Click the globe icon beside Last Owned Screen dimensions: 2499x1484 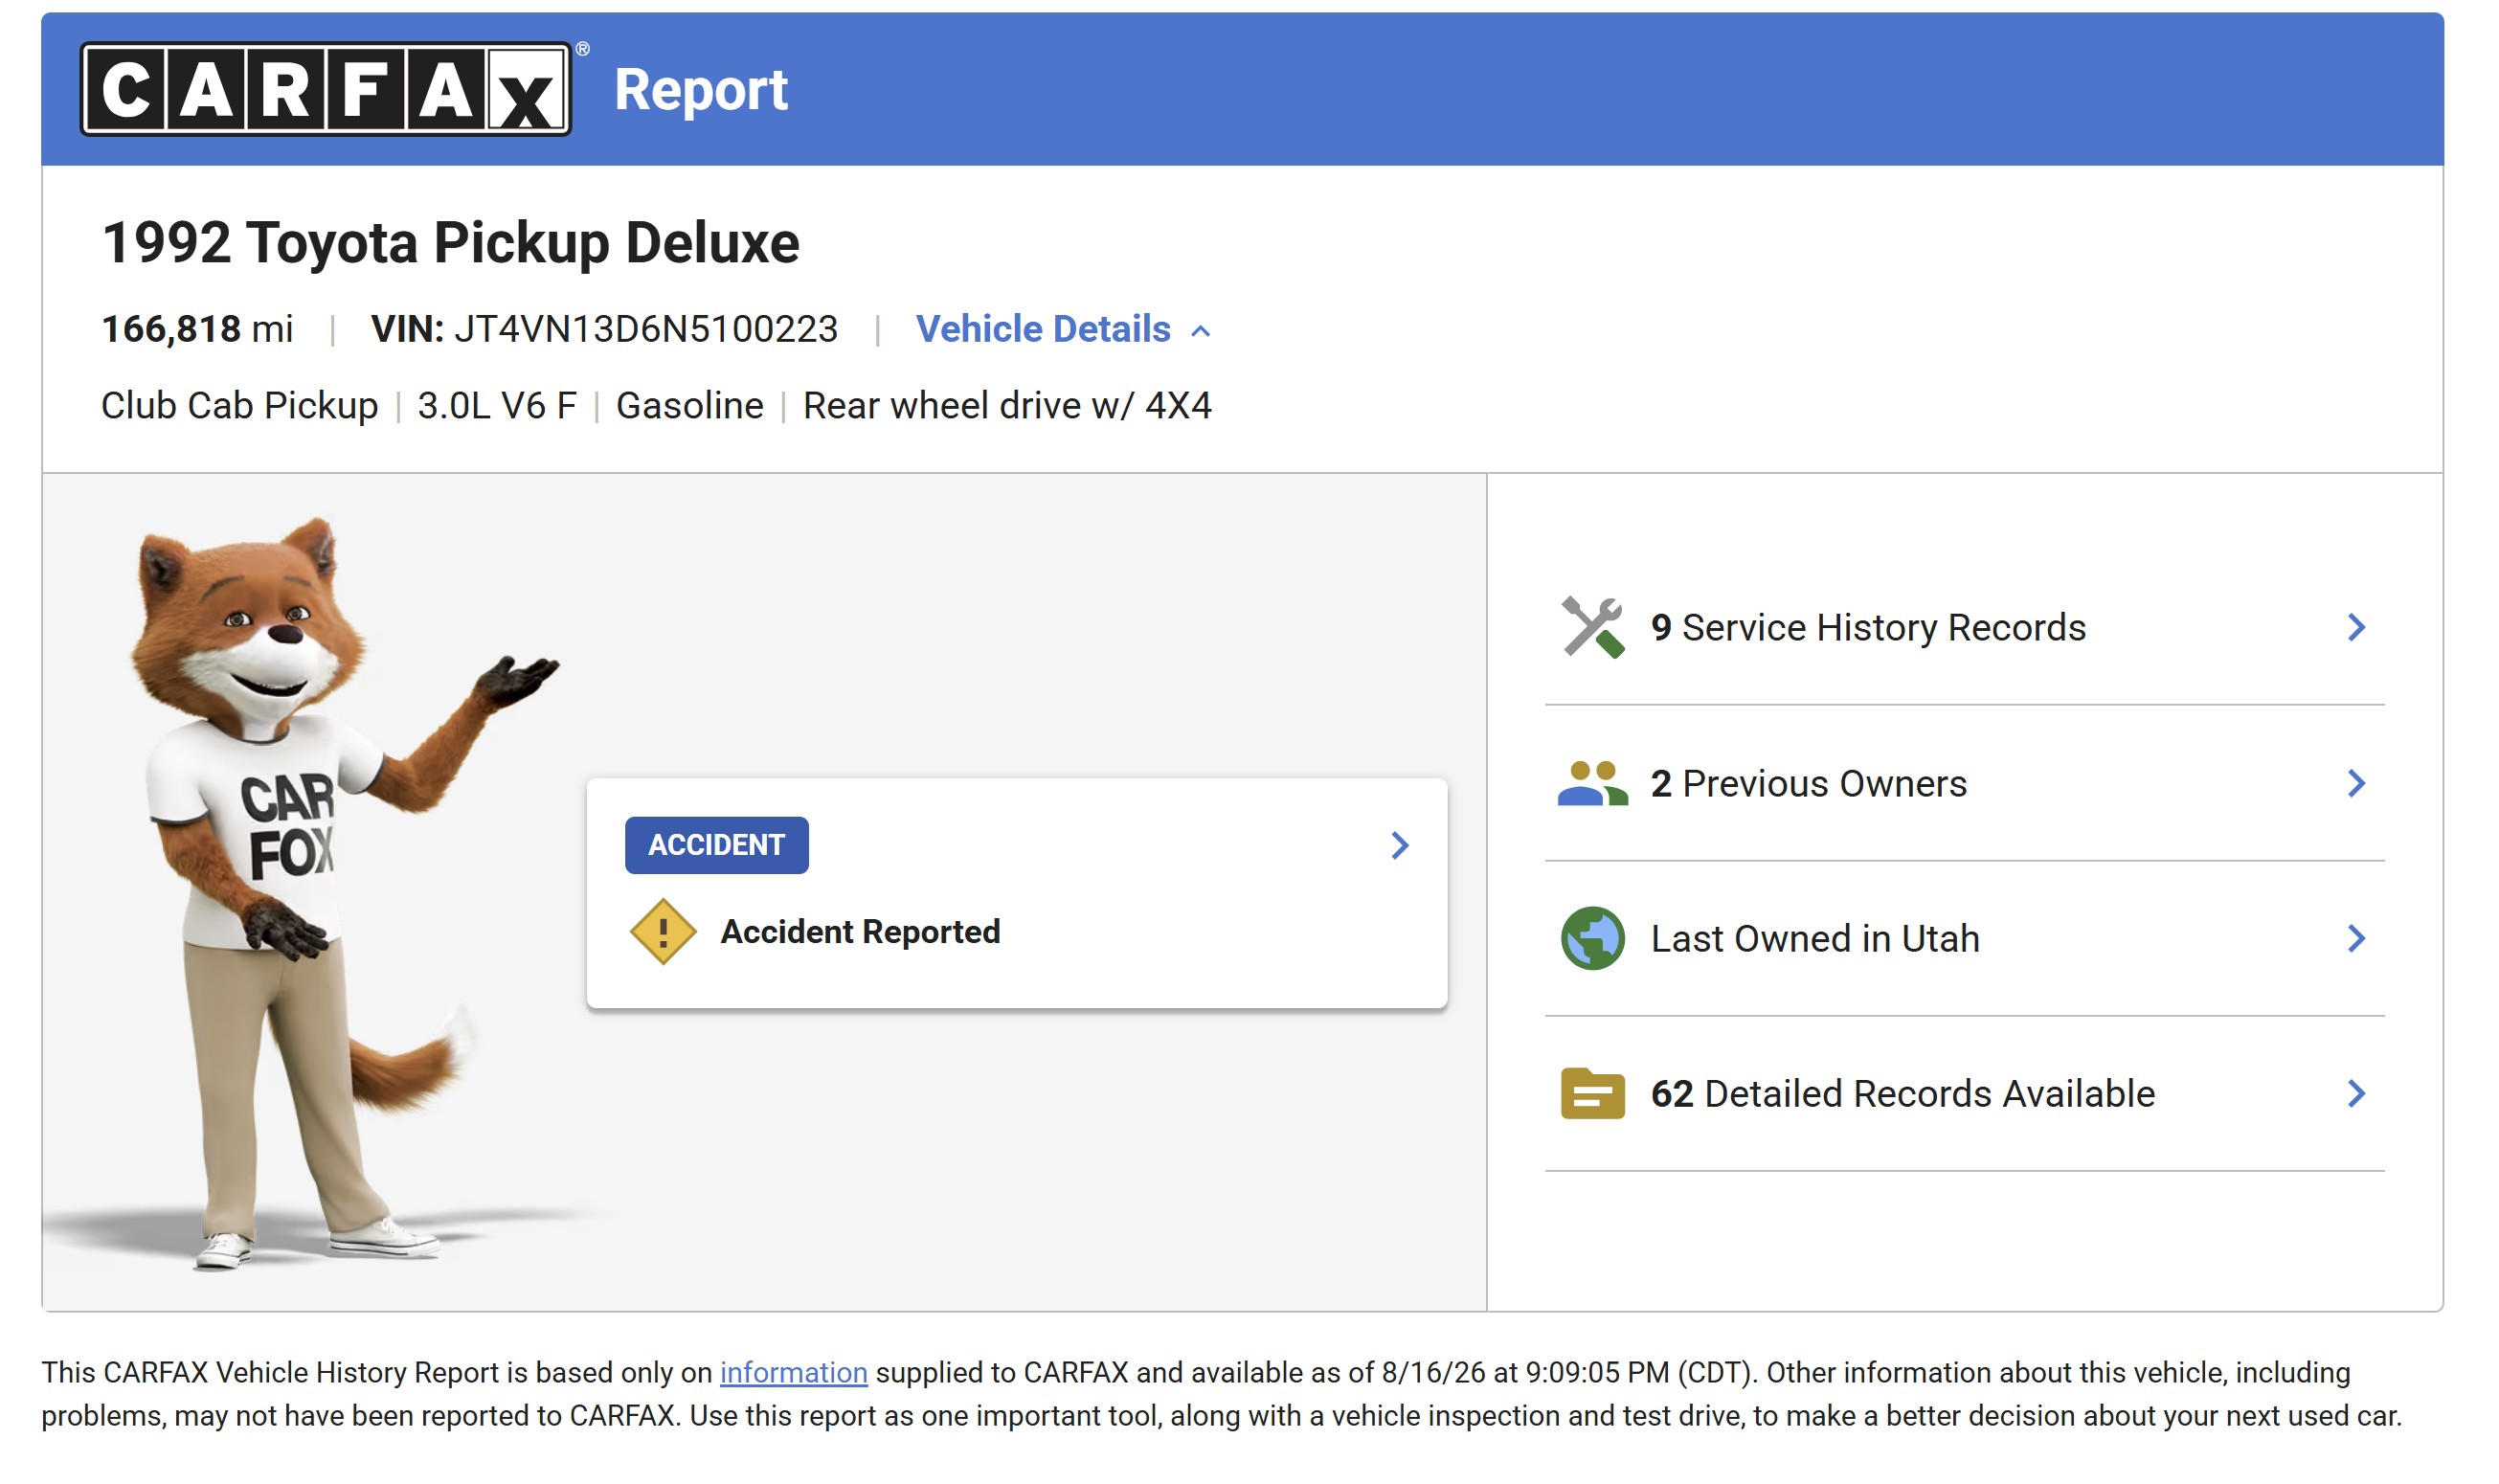1592,938
